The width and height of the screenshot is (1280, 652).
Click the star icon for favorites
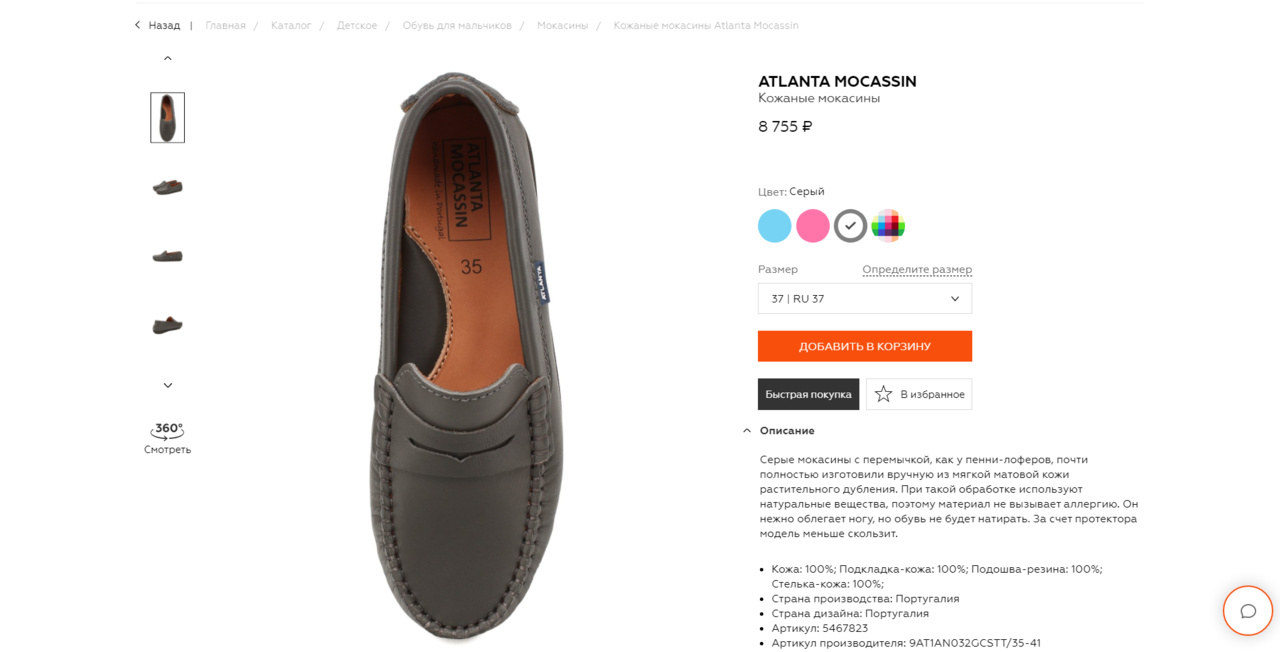click(883, 394)
